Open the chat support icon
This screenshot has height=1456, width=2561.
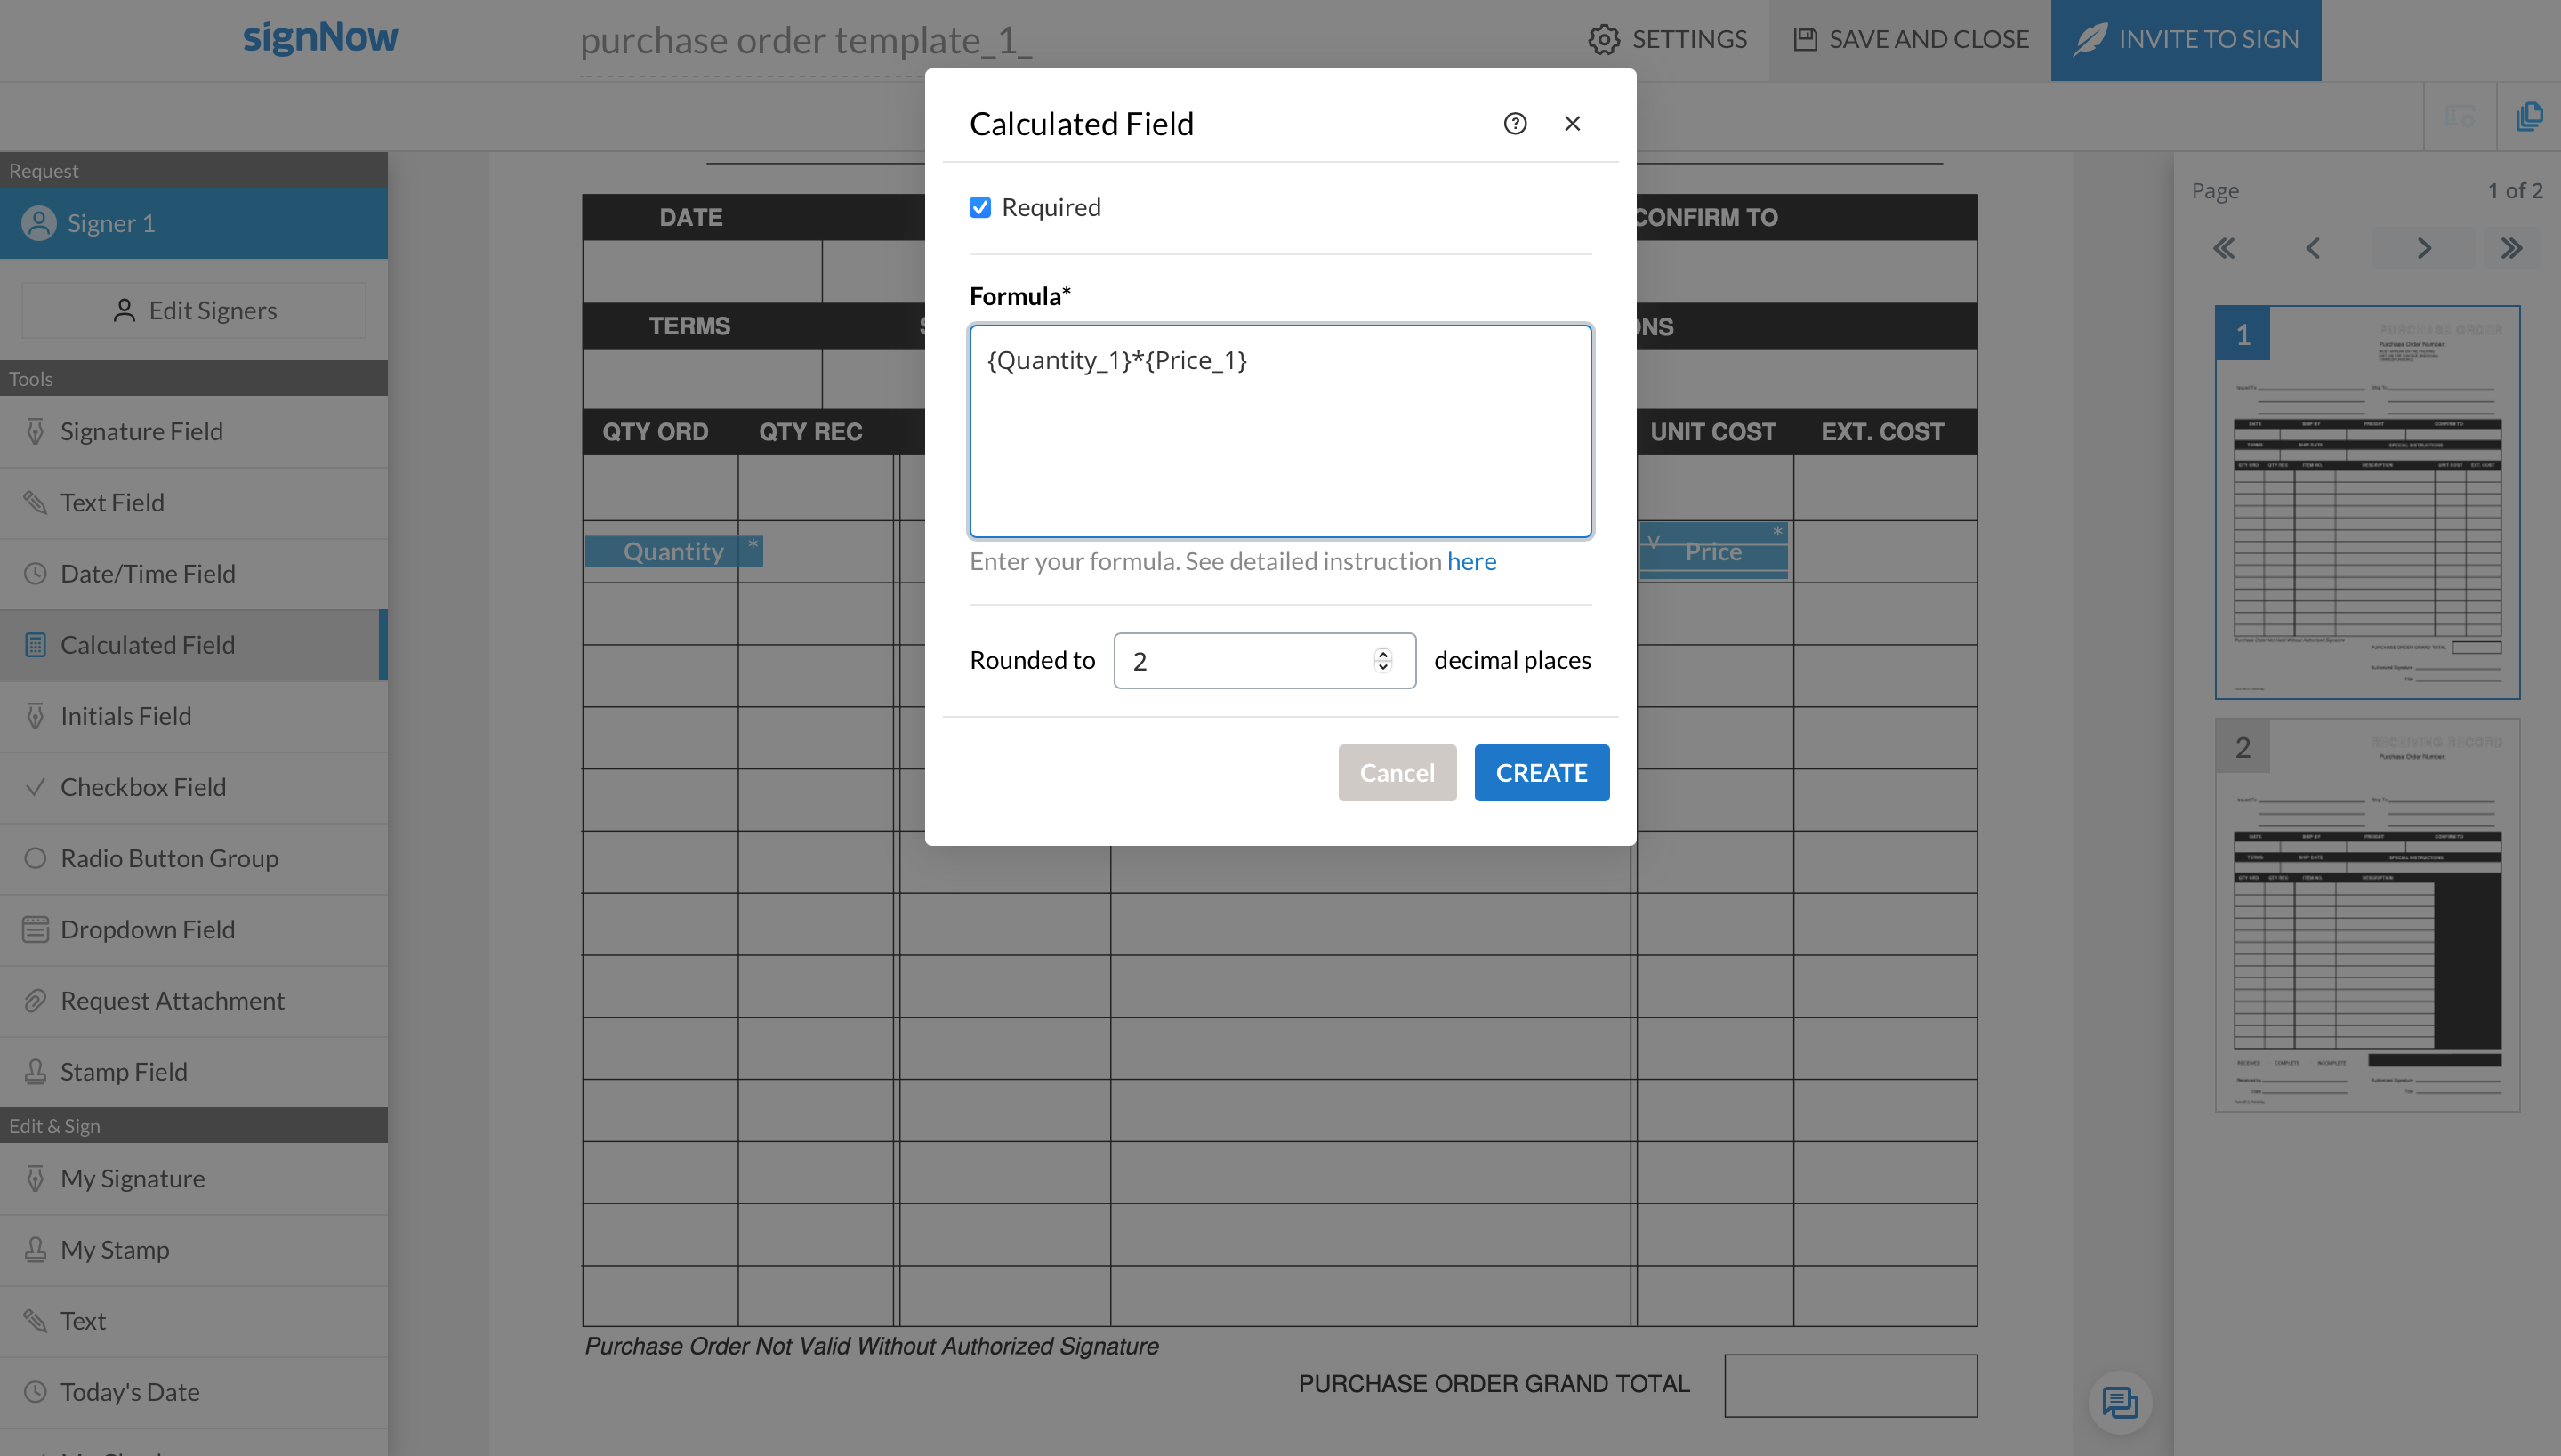point(2119,1402)
